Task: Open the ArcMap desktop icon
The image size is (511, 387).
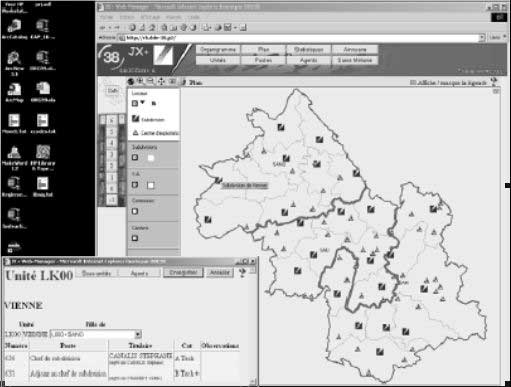Action: point(14,92)
